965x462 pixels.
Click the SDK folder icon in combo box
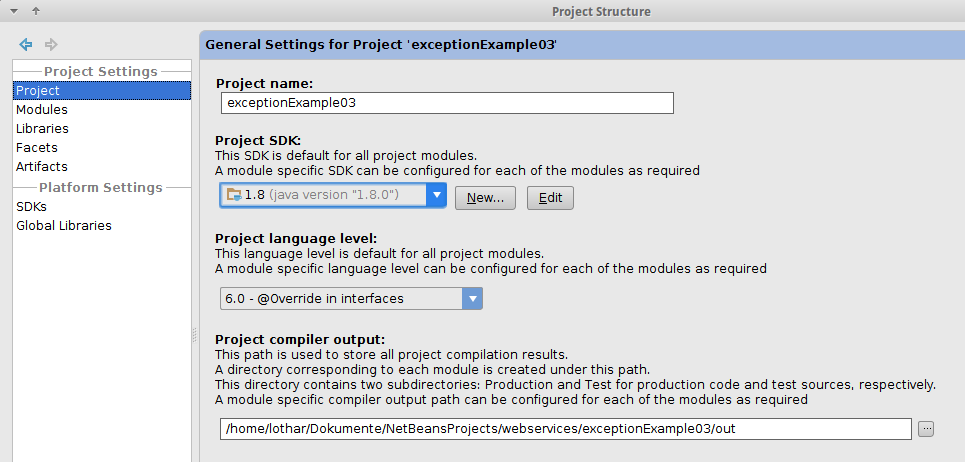pyautogui.click(x=234, y=195)
